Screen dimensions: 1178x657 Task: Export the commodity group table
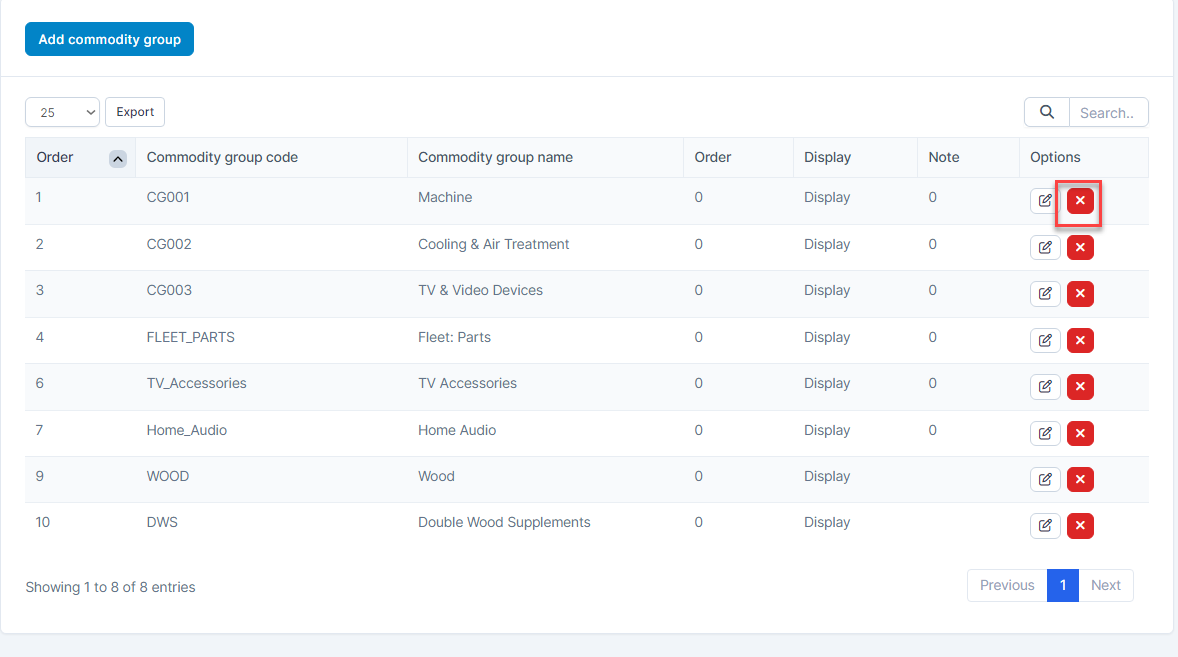pos(135,112)
